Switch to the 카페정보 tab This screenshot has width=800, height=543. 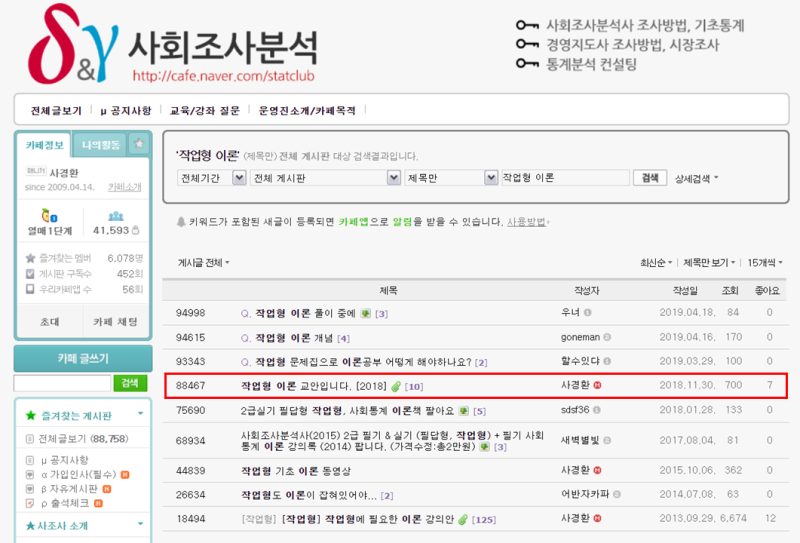point(44,145)
